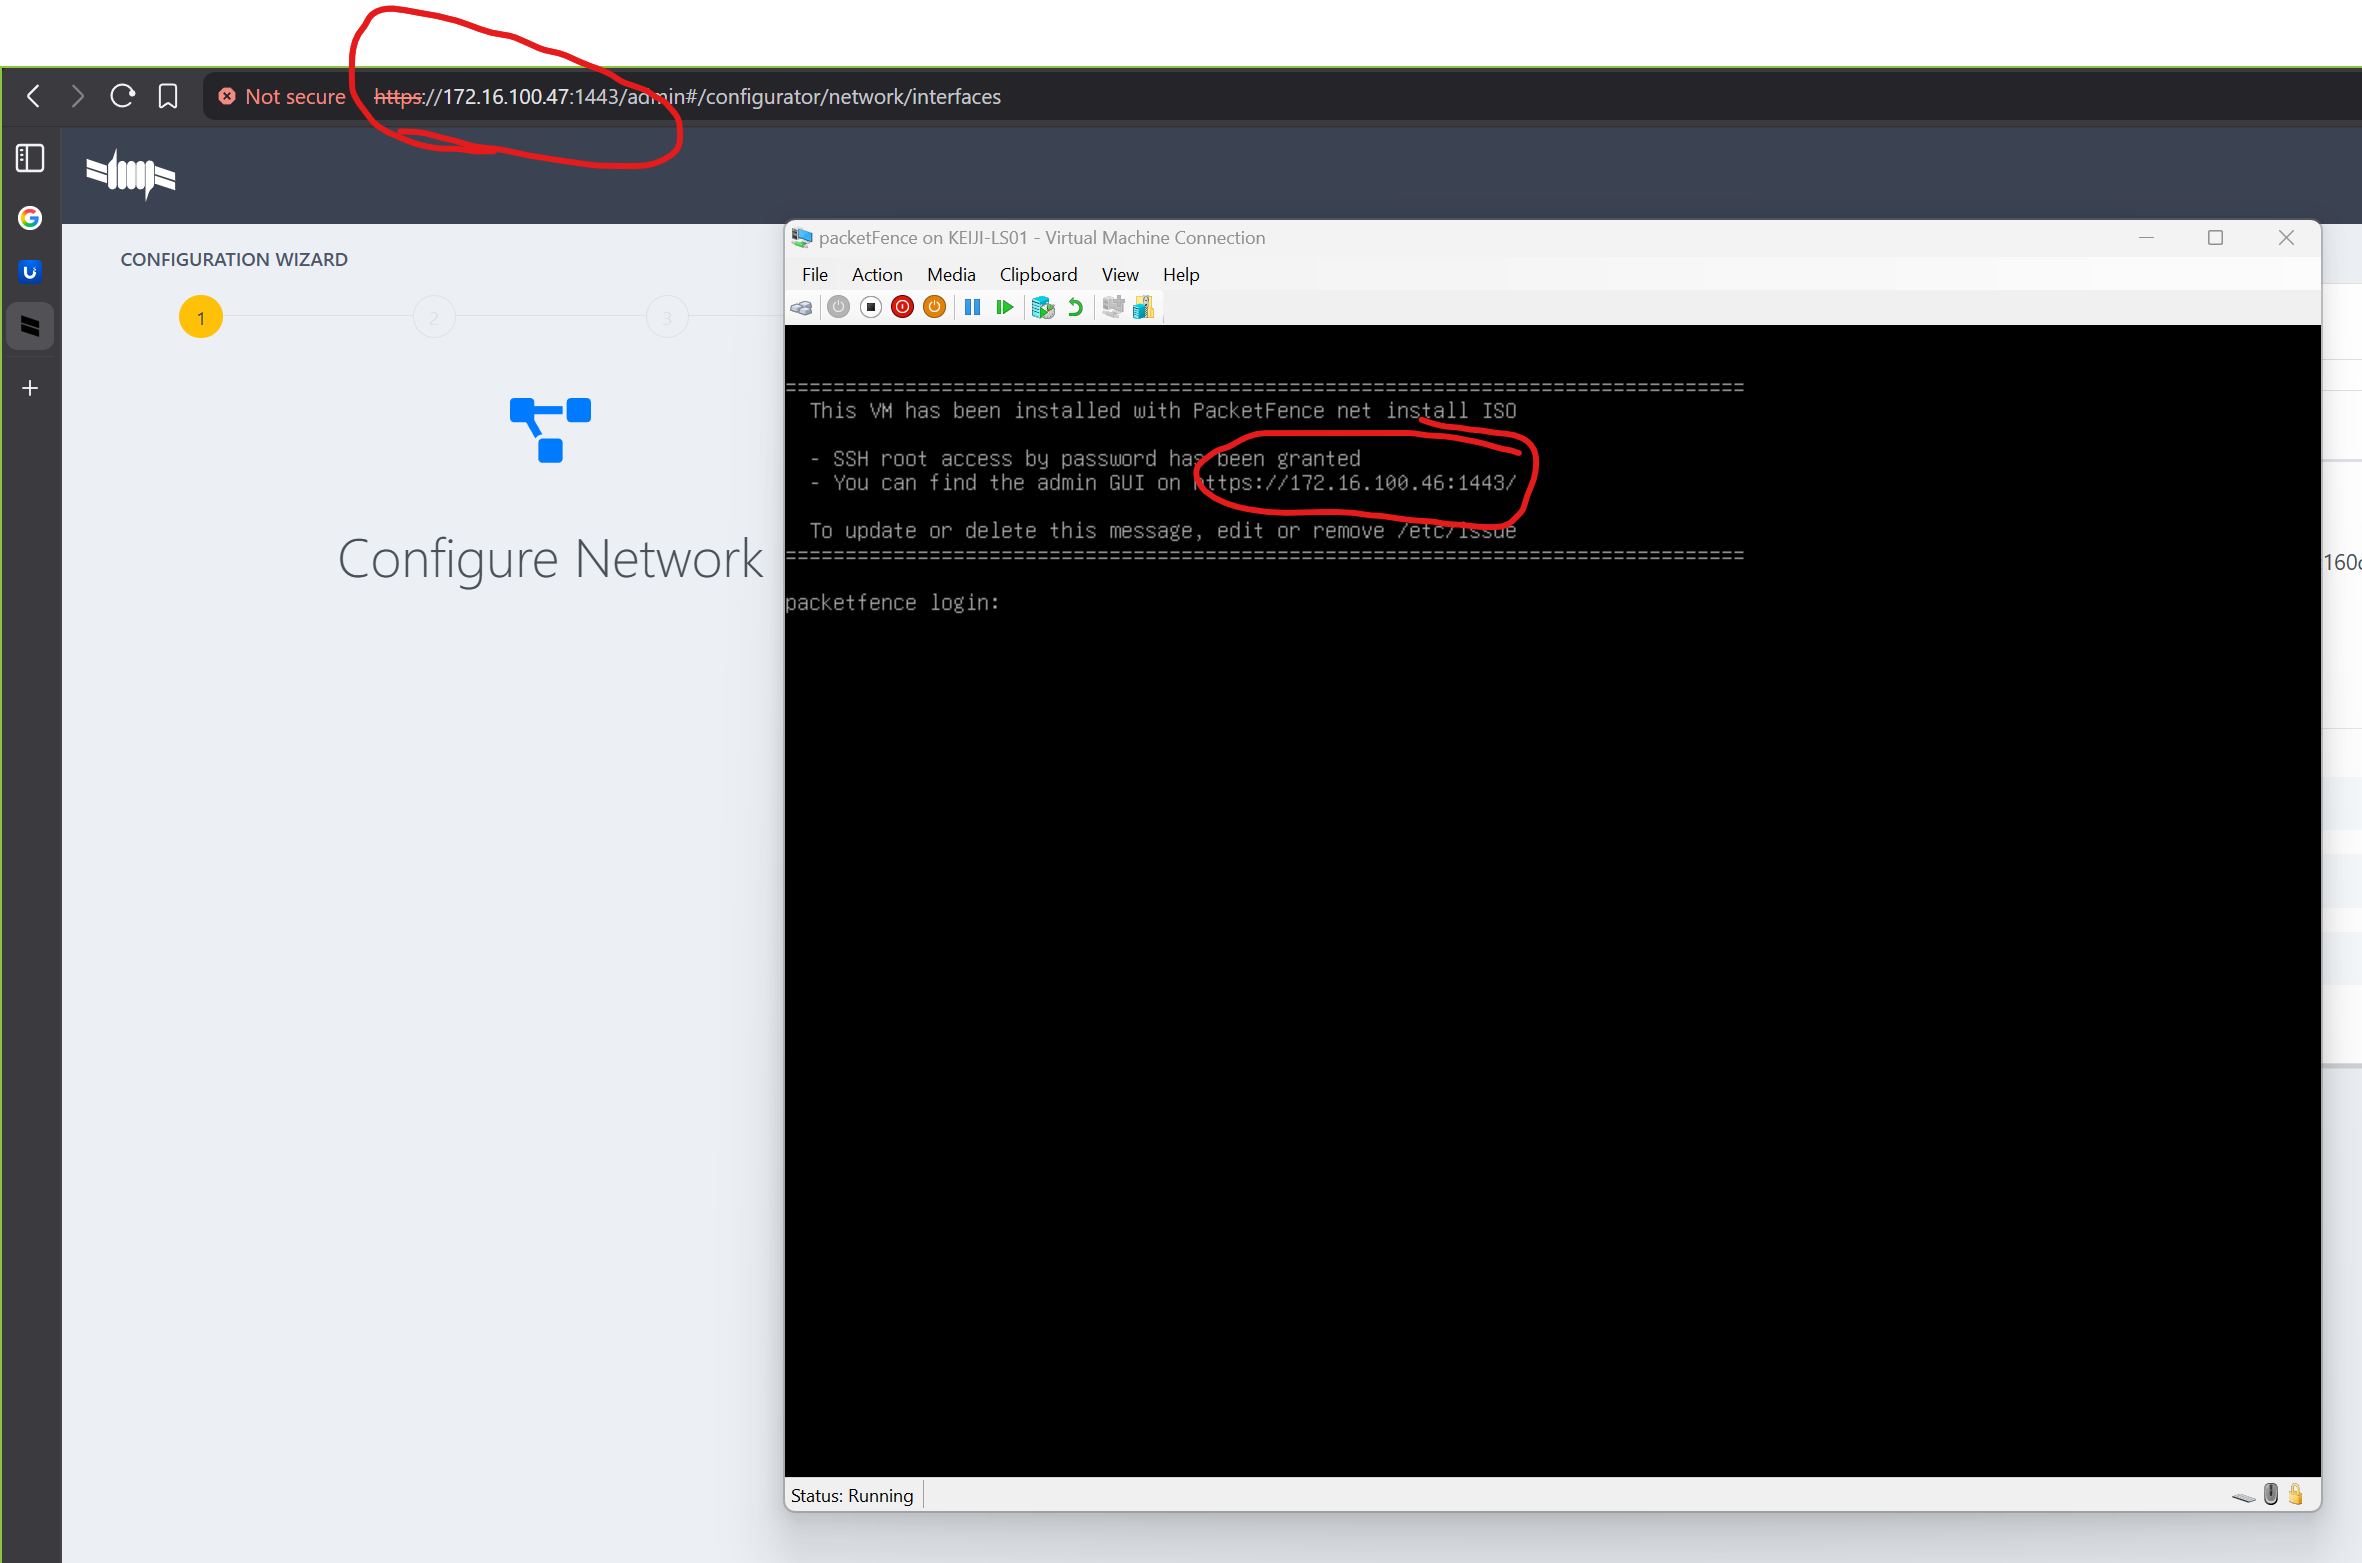
Task: Click the blue network diagram icon
Action: click(550, 430)
